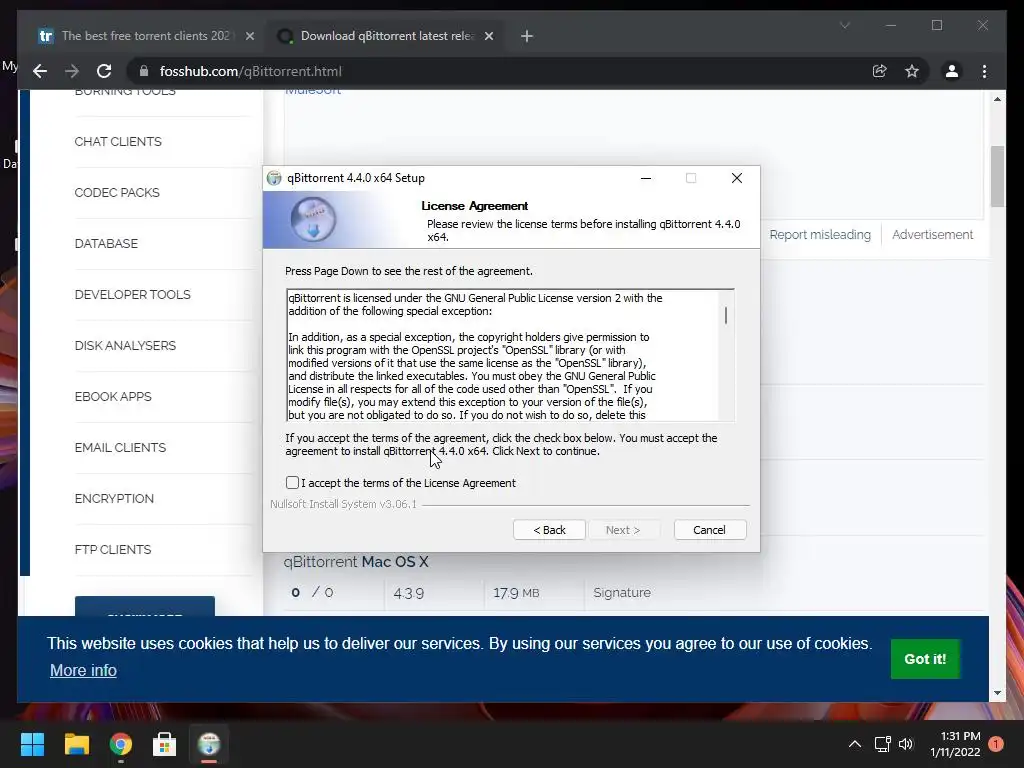Close the 'Download qBittorrent' tab

click(x=488, y=36)
